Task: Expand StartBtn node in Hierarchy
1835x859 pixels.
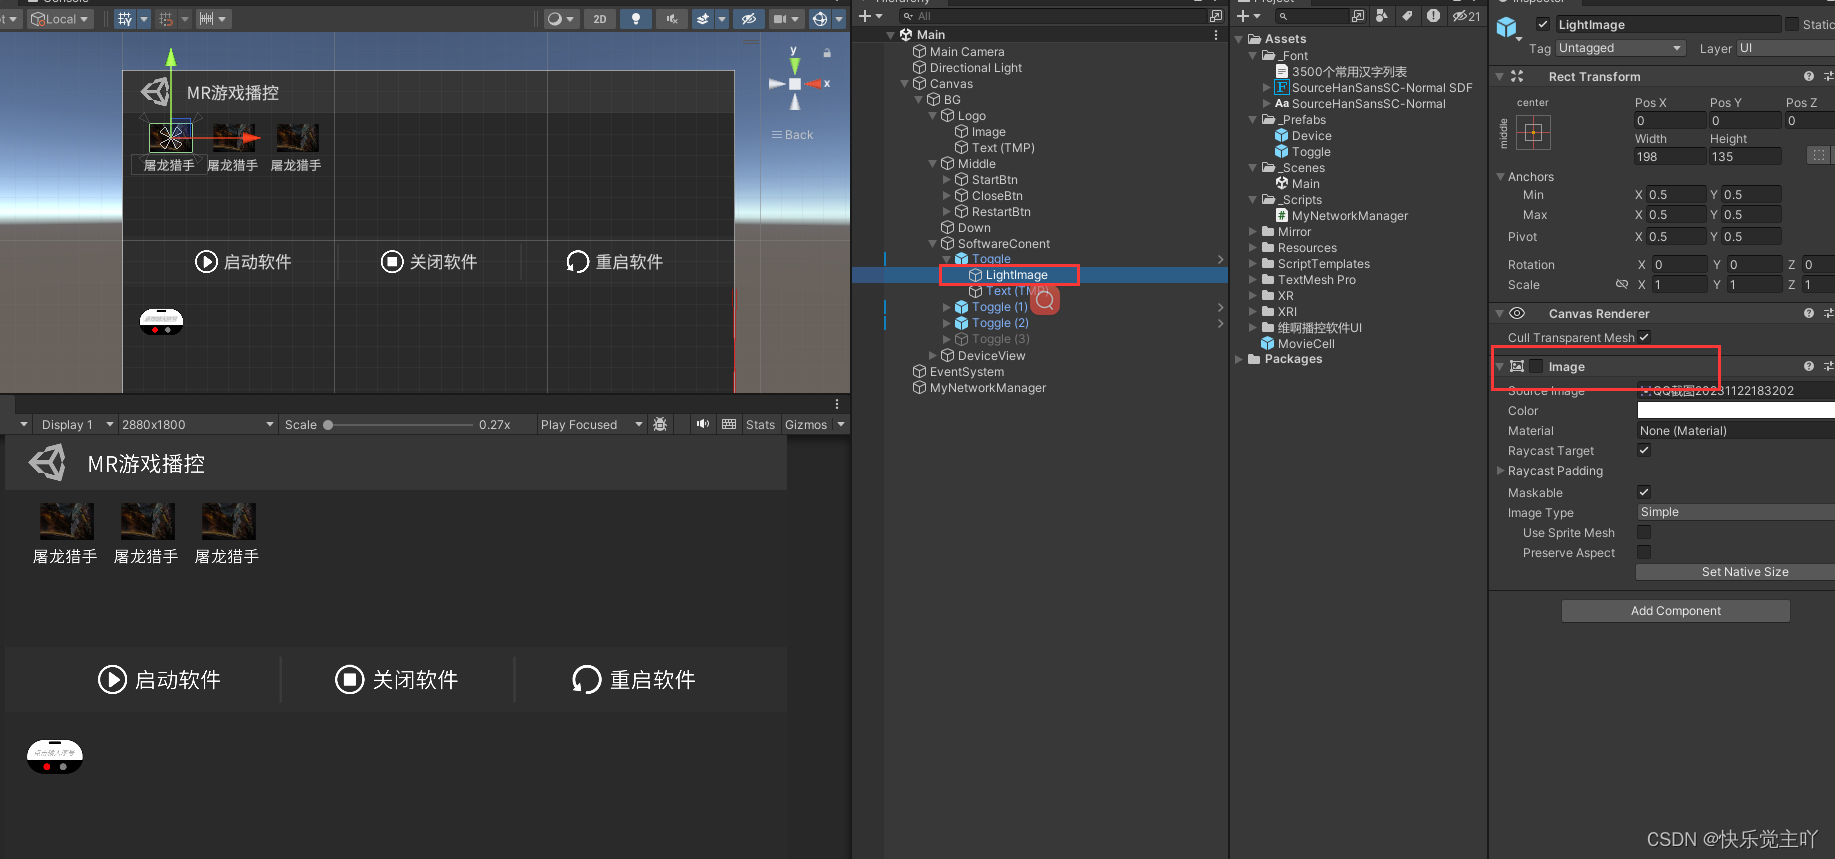Action: (947, 180)
